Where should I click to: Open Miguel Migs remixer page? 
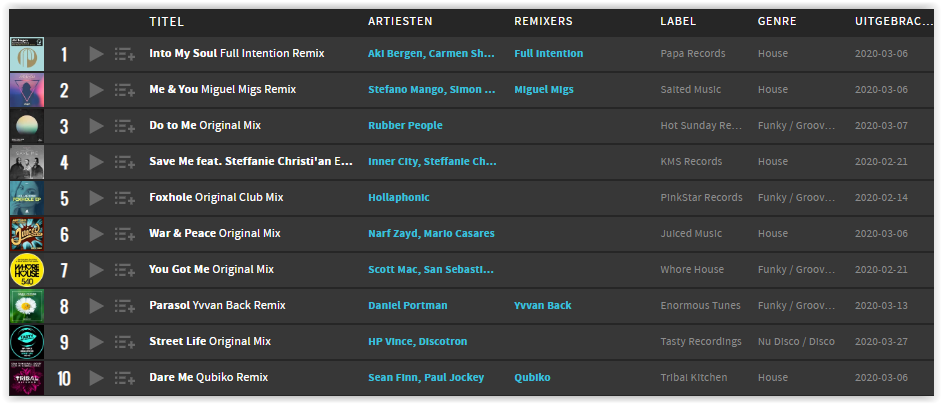544,90
